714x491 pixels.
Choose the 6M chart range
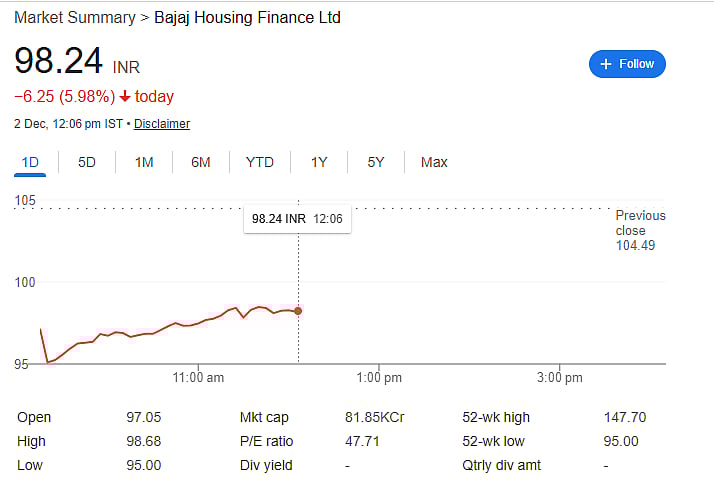pyautogui.click(x=201, y=162)
